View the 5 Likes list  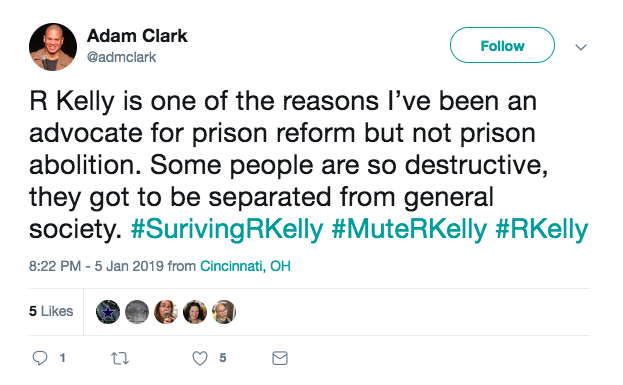(x=51, y=311)
